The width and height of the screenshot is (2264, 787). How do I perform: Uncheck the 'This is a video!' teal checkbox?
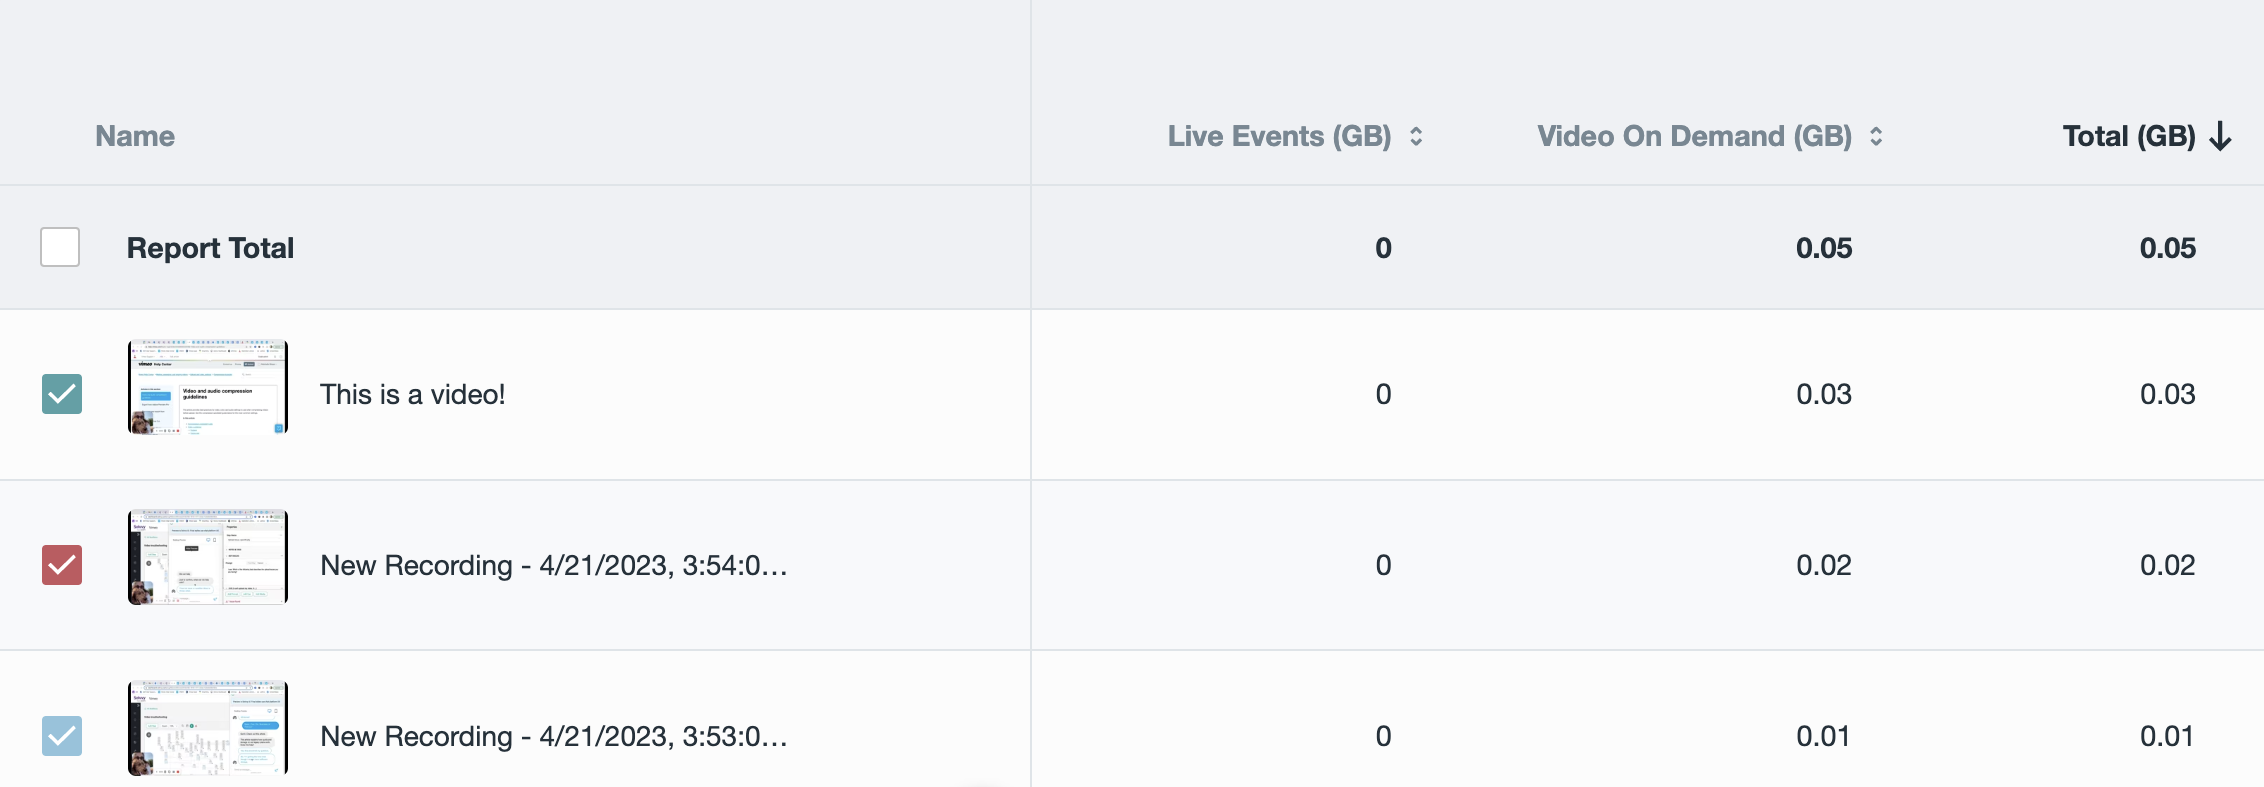point(62,394)
